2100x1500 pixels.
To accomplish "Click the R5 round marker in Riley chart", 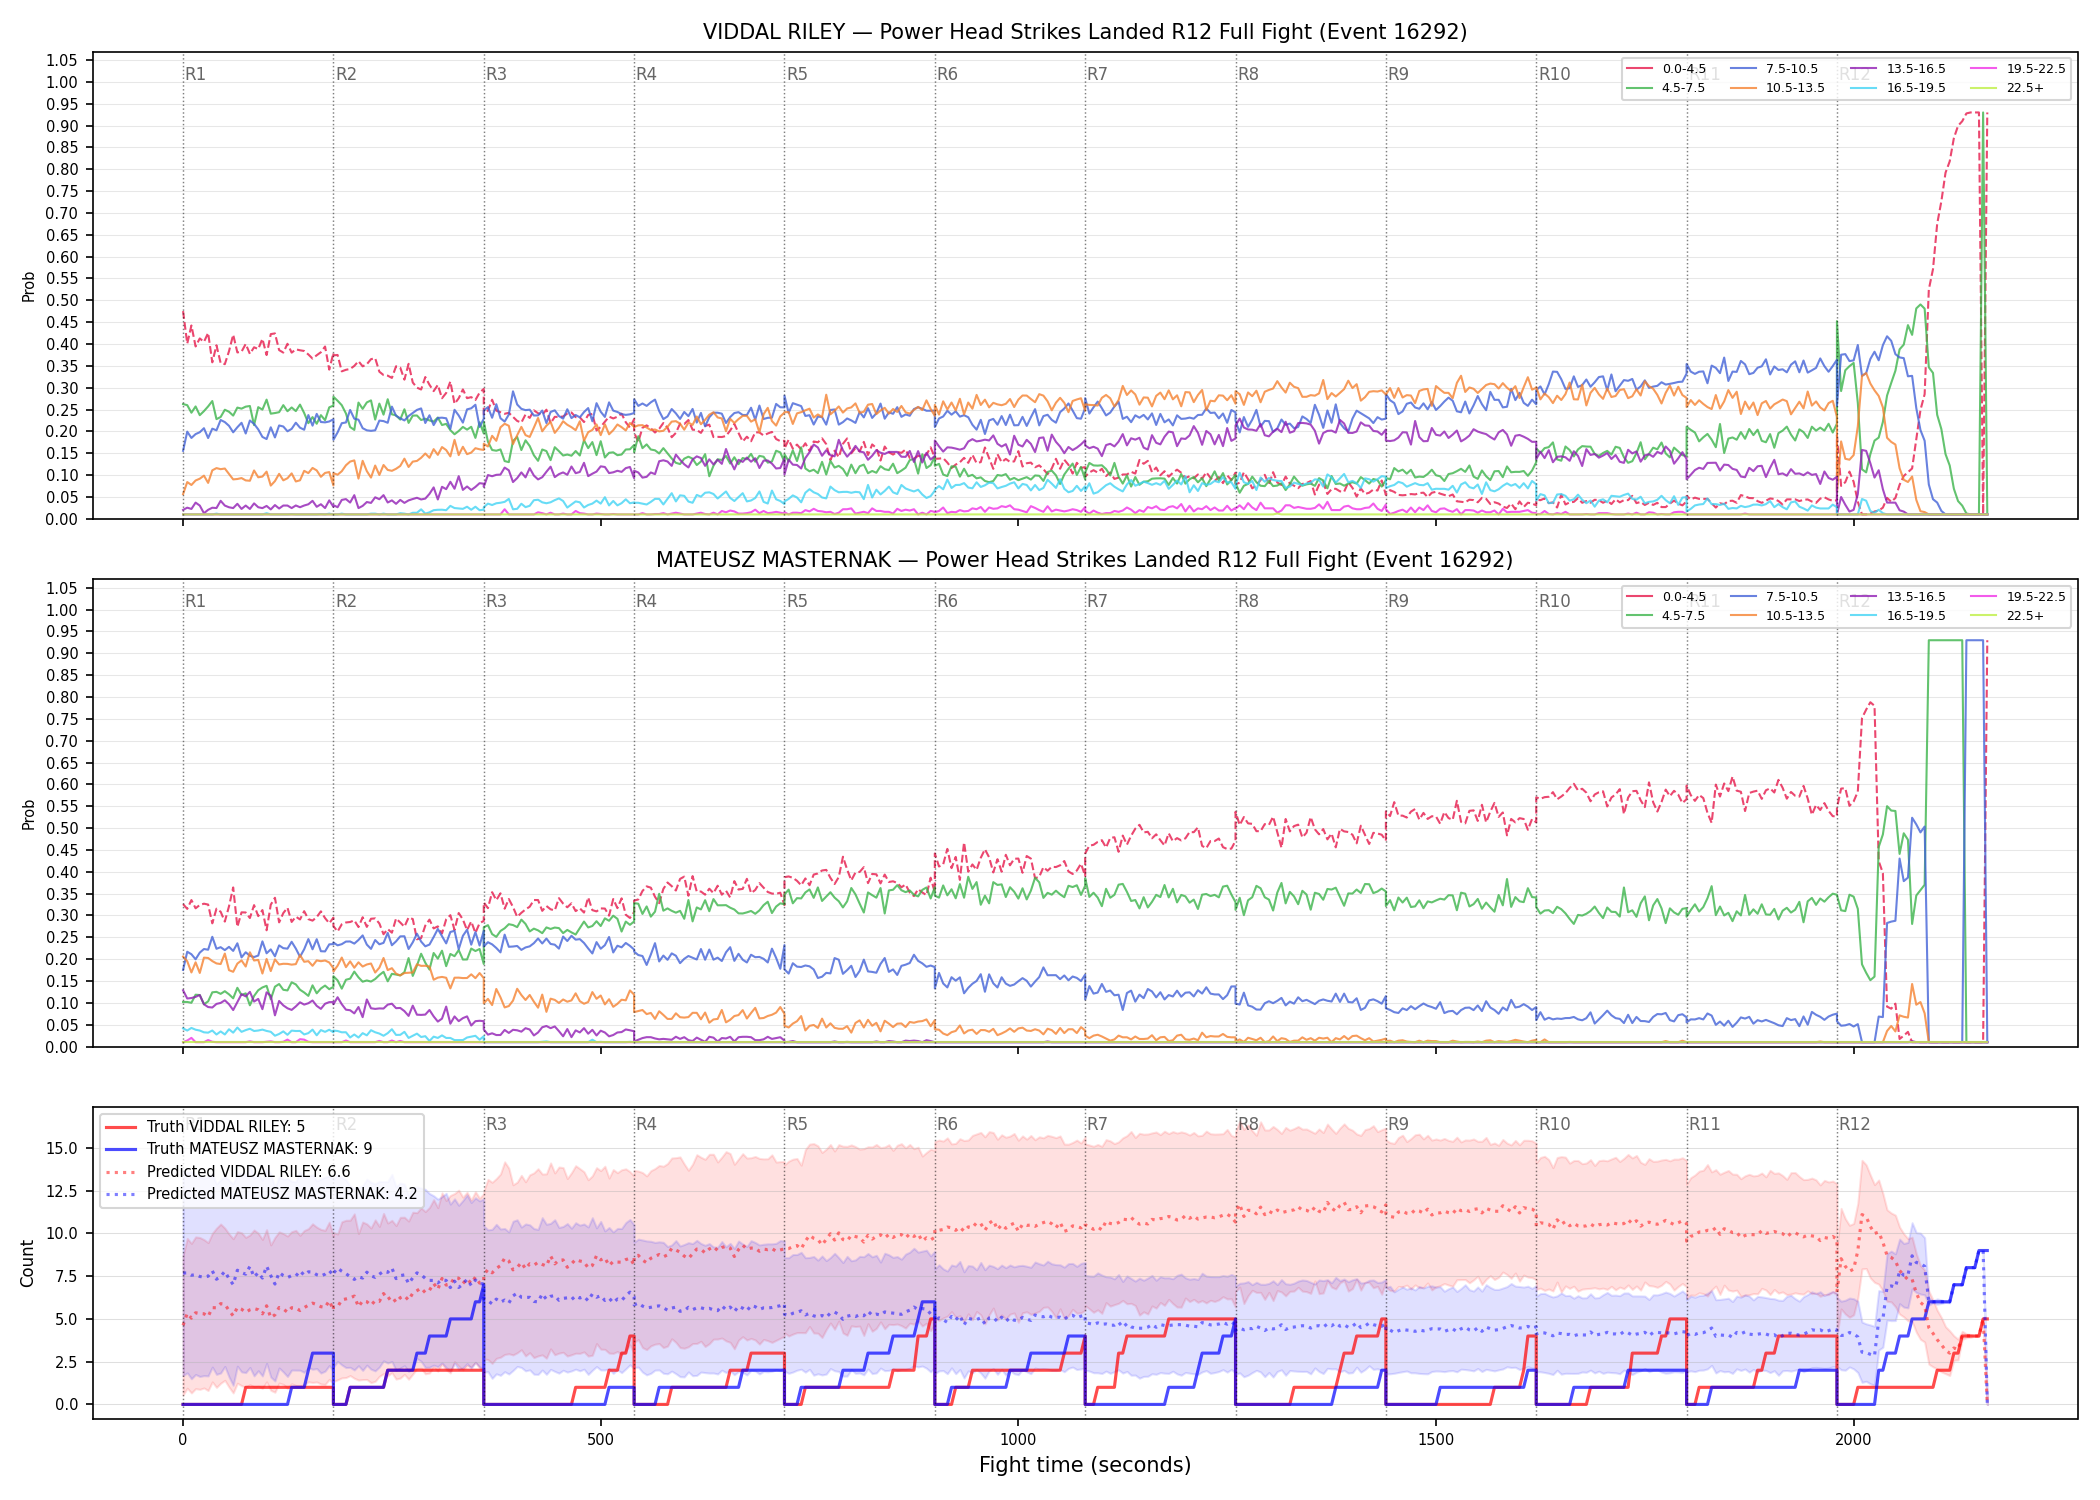I will click(797, 74).
